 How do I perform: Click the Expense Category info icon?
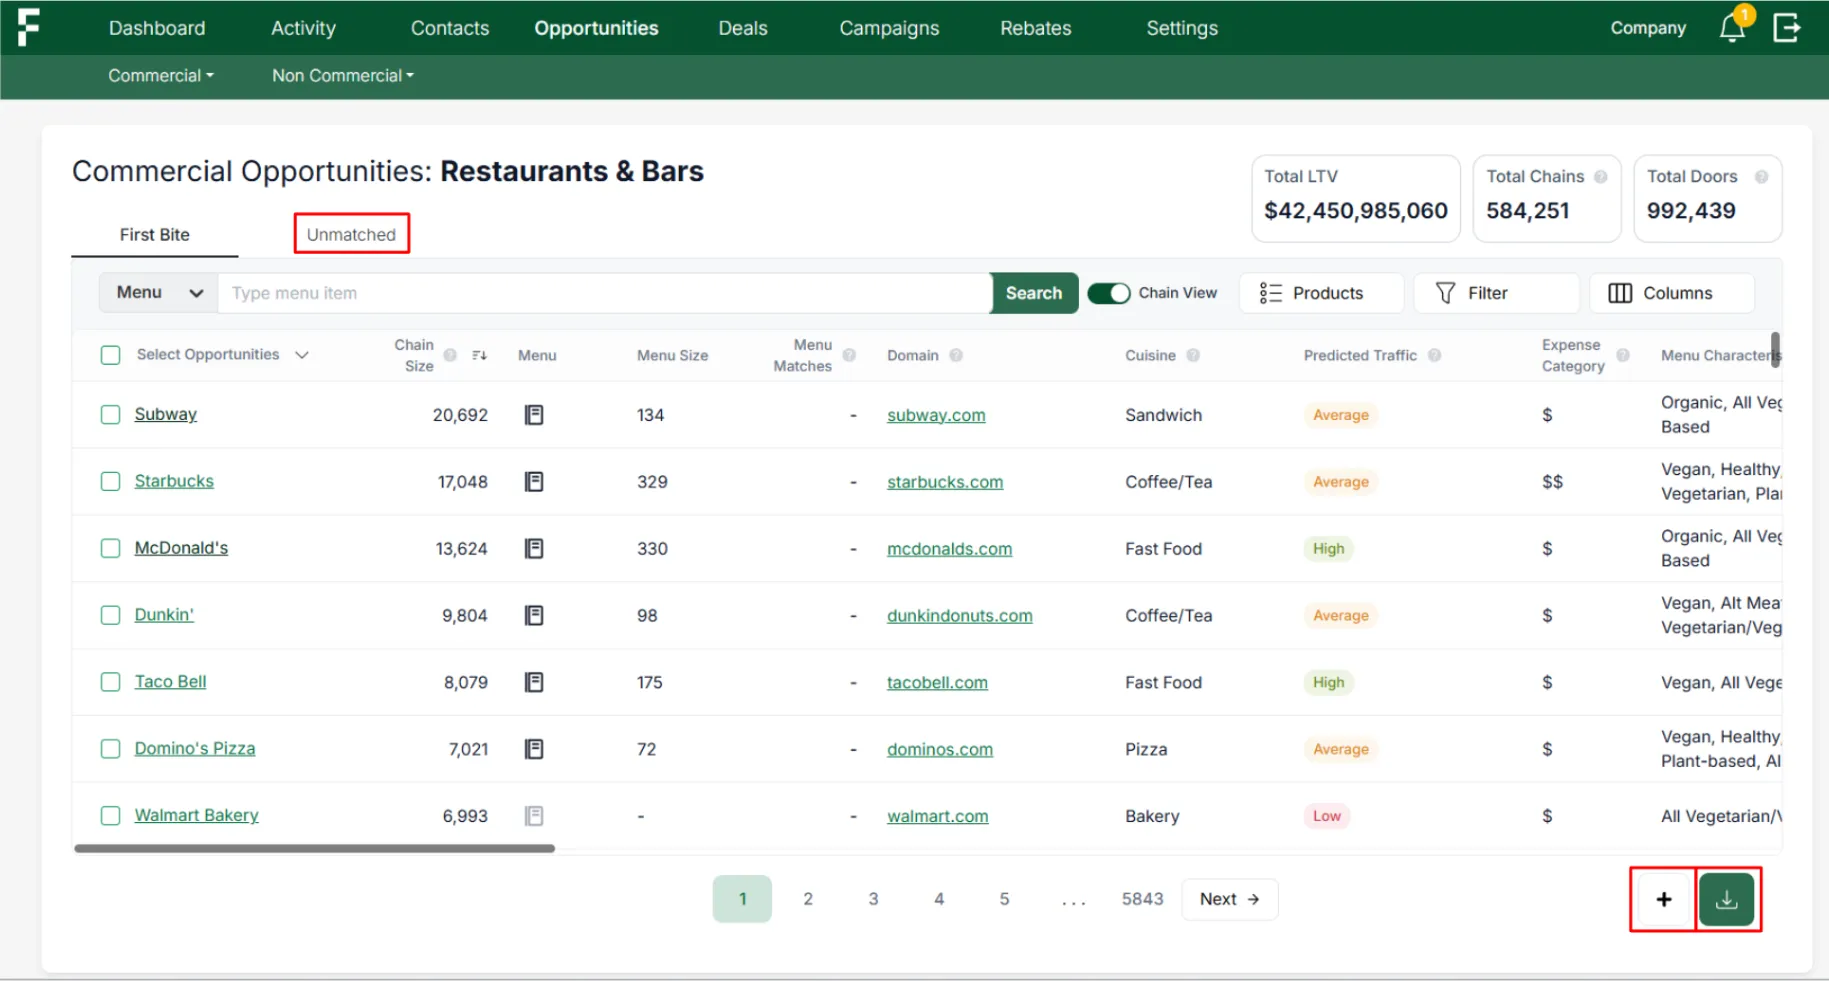click(1623, 355)
